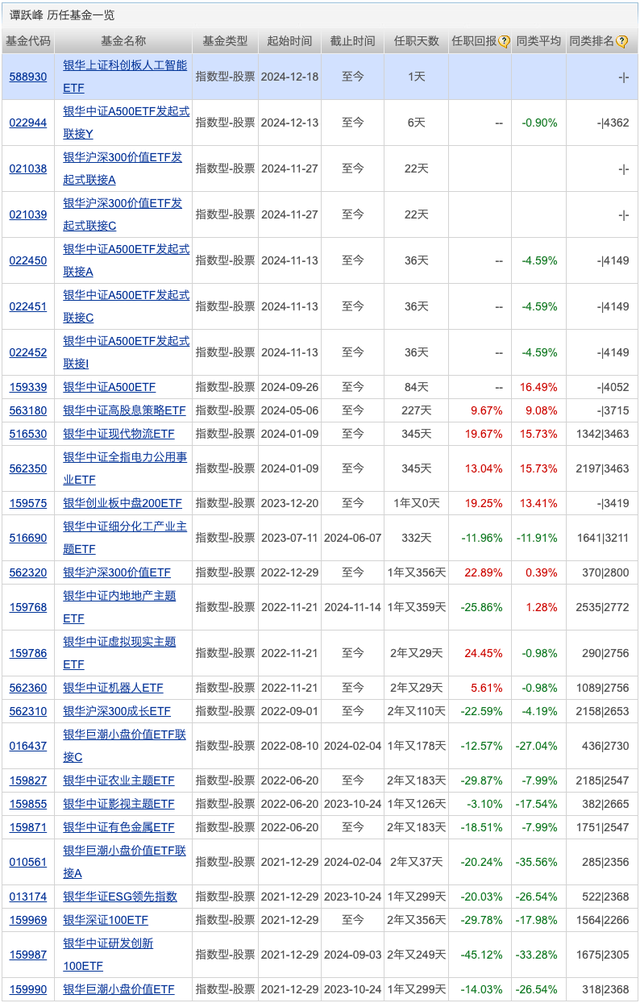Open the 银华沪深300价值ETF发起式联接A link
This screenshot has height=1003, width=640.
coord(123,169)
